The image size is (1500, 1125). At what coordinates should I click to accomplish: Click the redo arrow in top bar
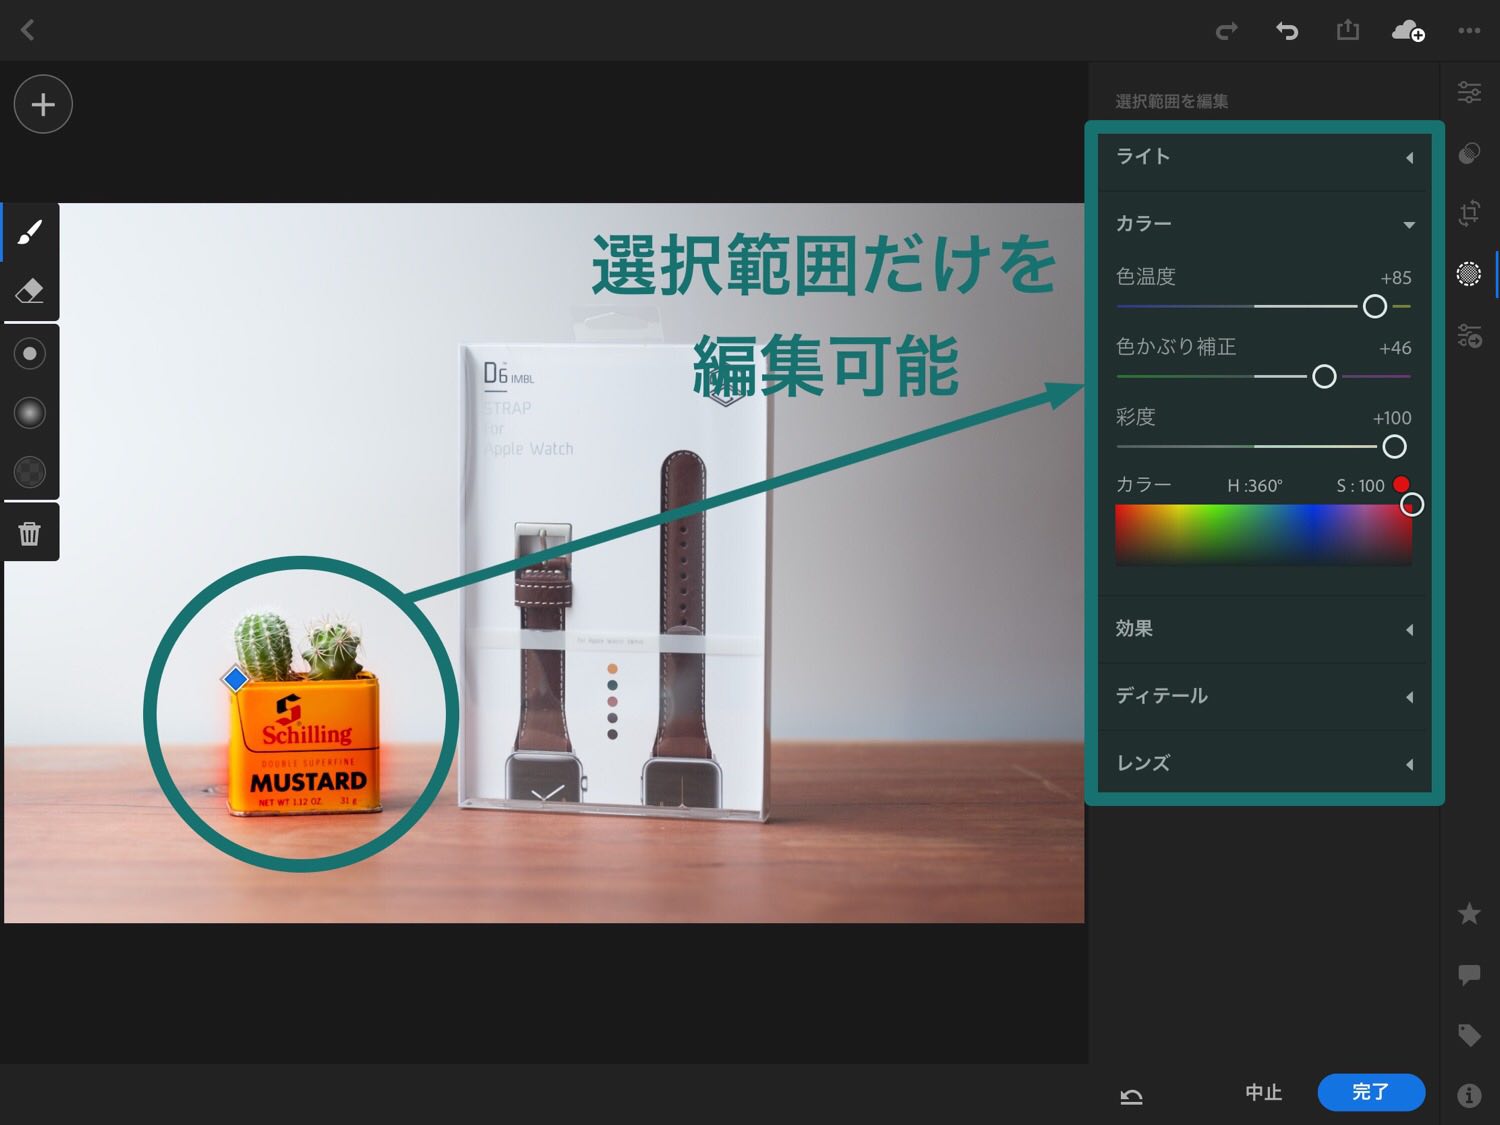pyautogui.click(x=1226, y=31)
